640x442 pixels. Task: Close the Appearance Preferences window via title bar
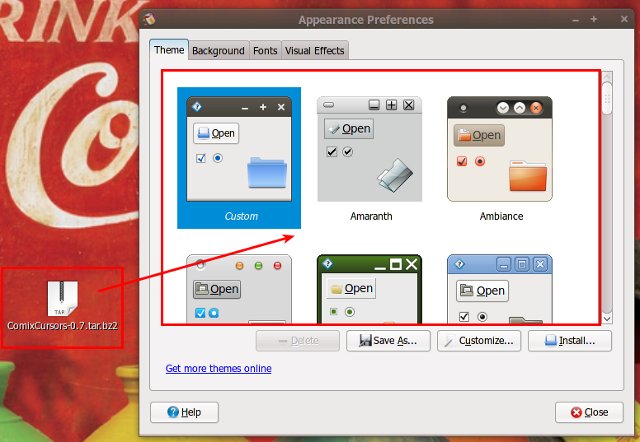[x=624, y=19]
